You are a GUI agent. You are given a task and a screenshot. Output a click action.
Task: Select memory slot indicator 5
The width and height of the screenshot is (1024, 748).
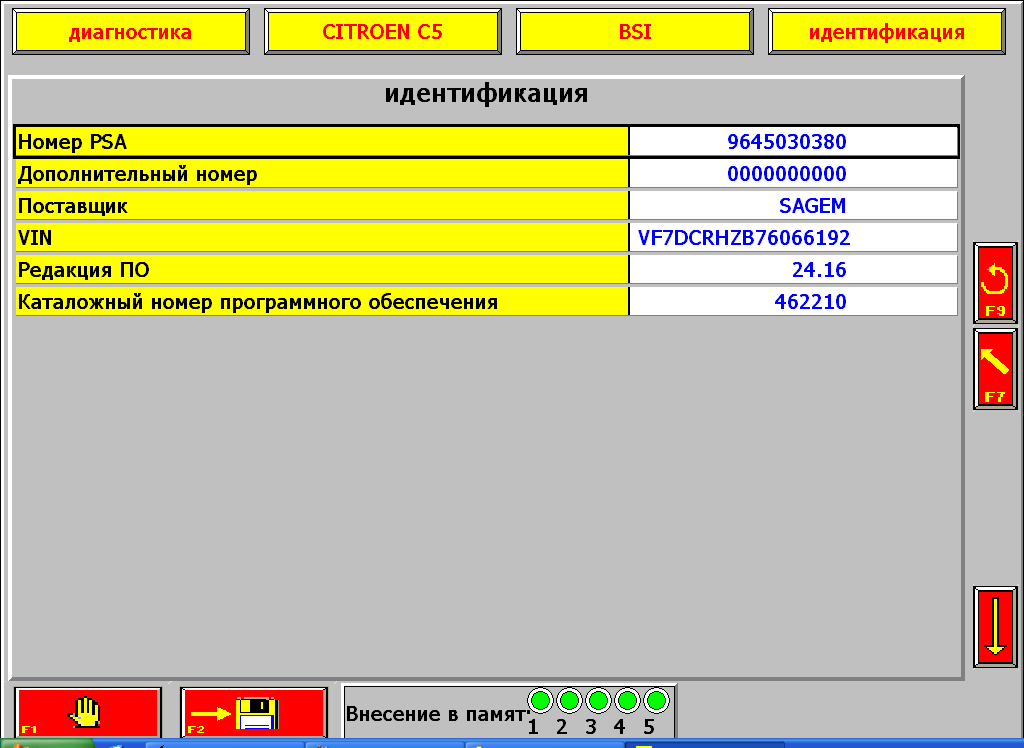point(656,701)
